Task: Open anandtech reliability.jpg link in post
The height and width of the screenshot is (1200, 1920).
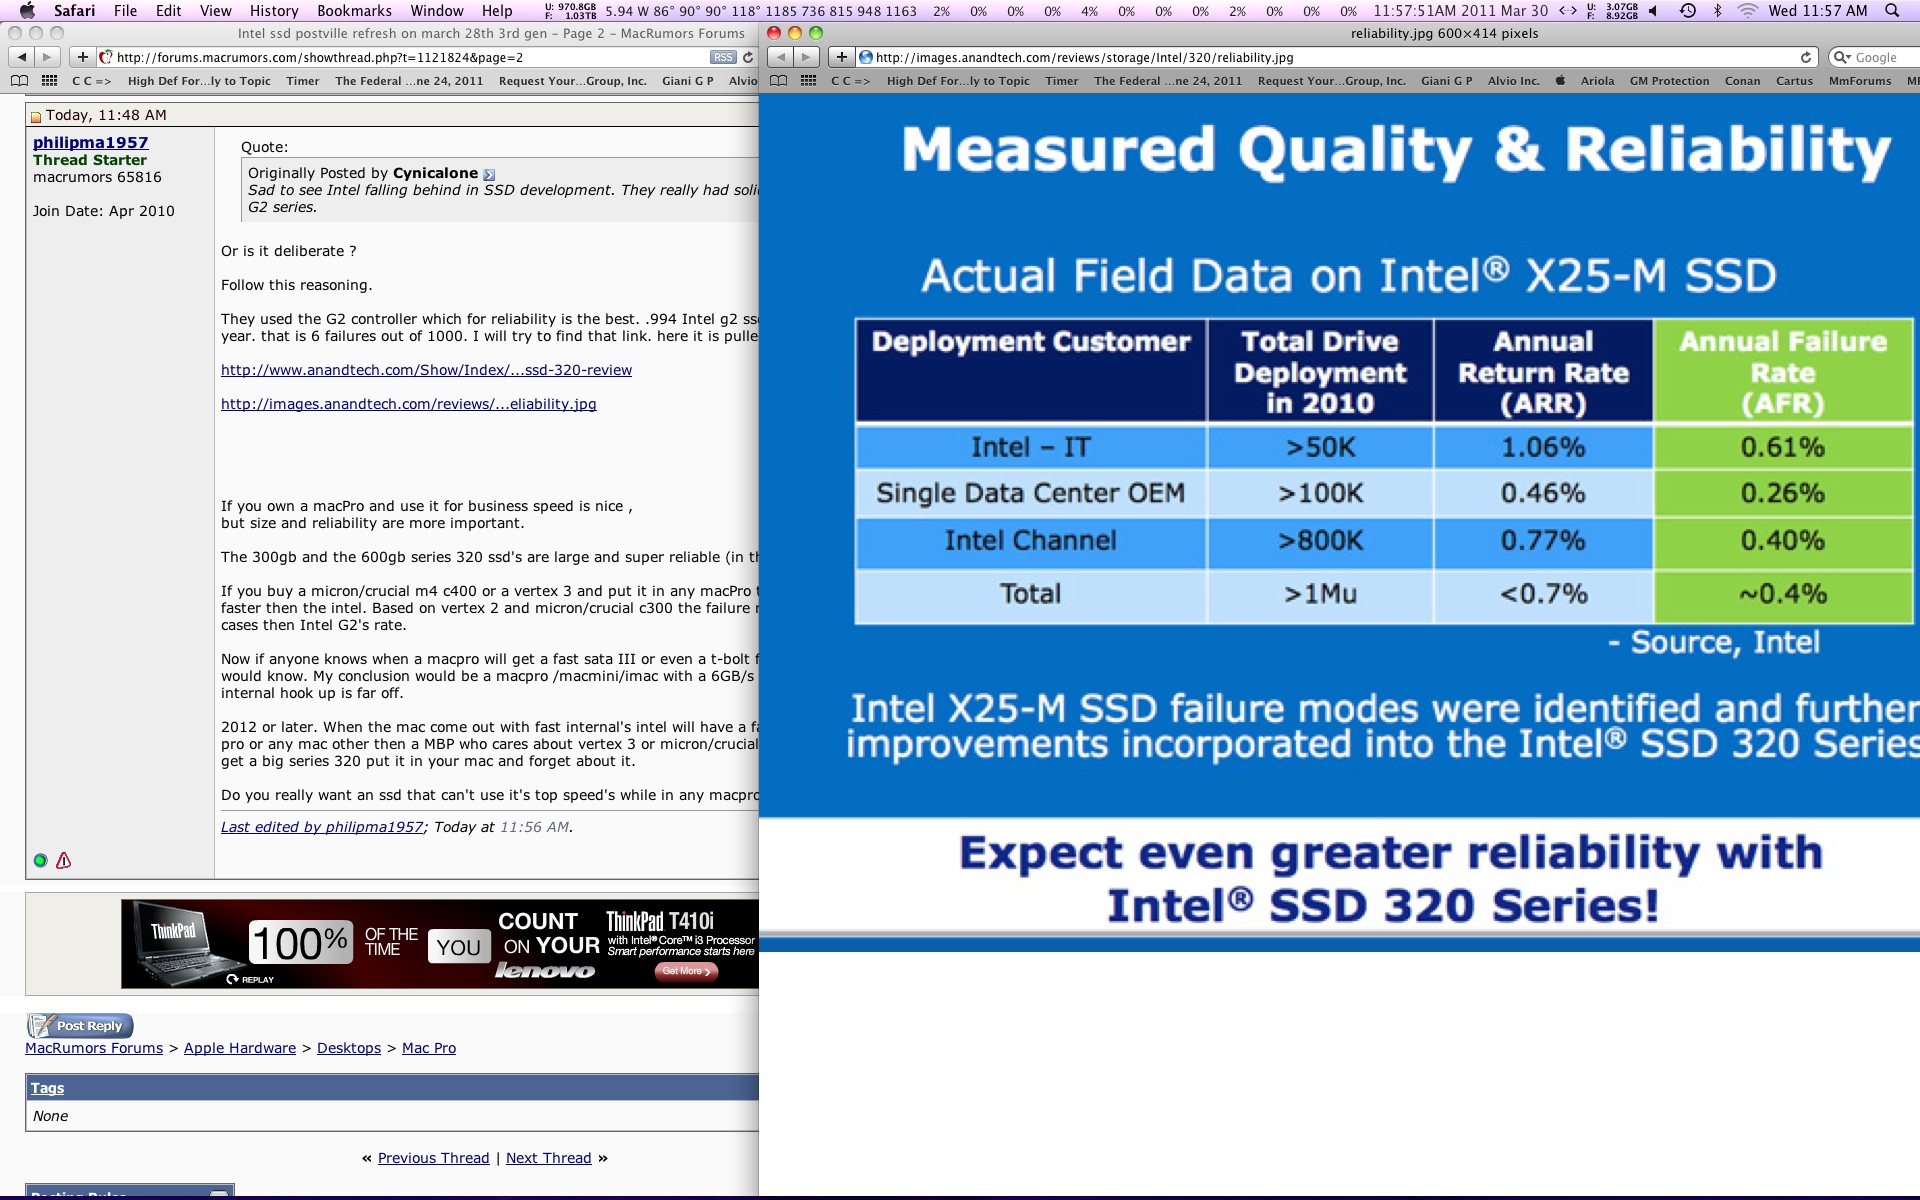Action: (408, 404)
